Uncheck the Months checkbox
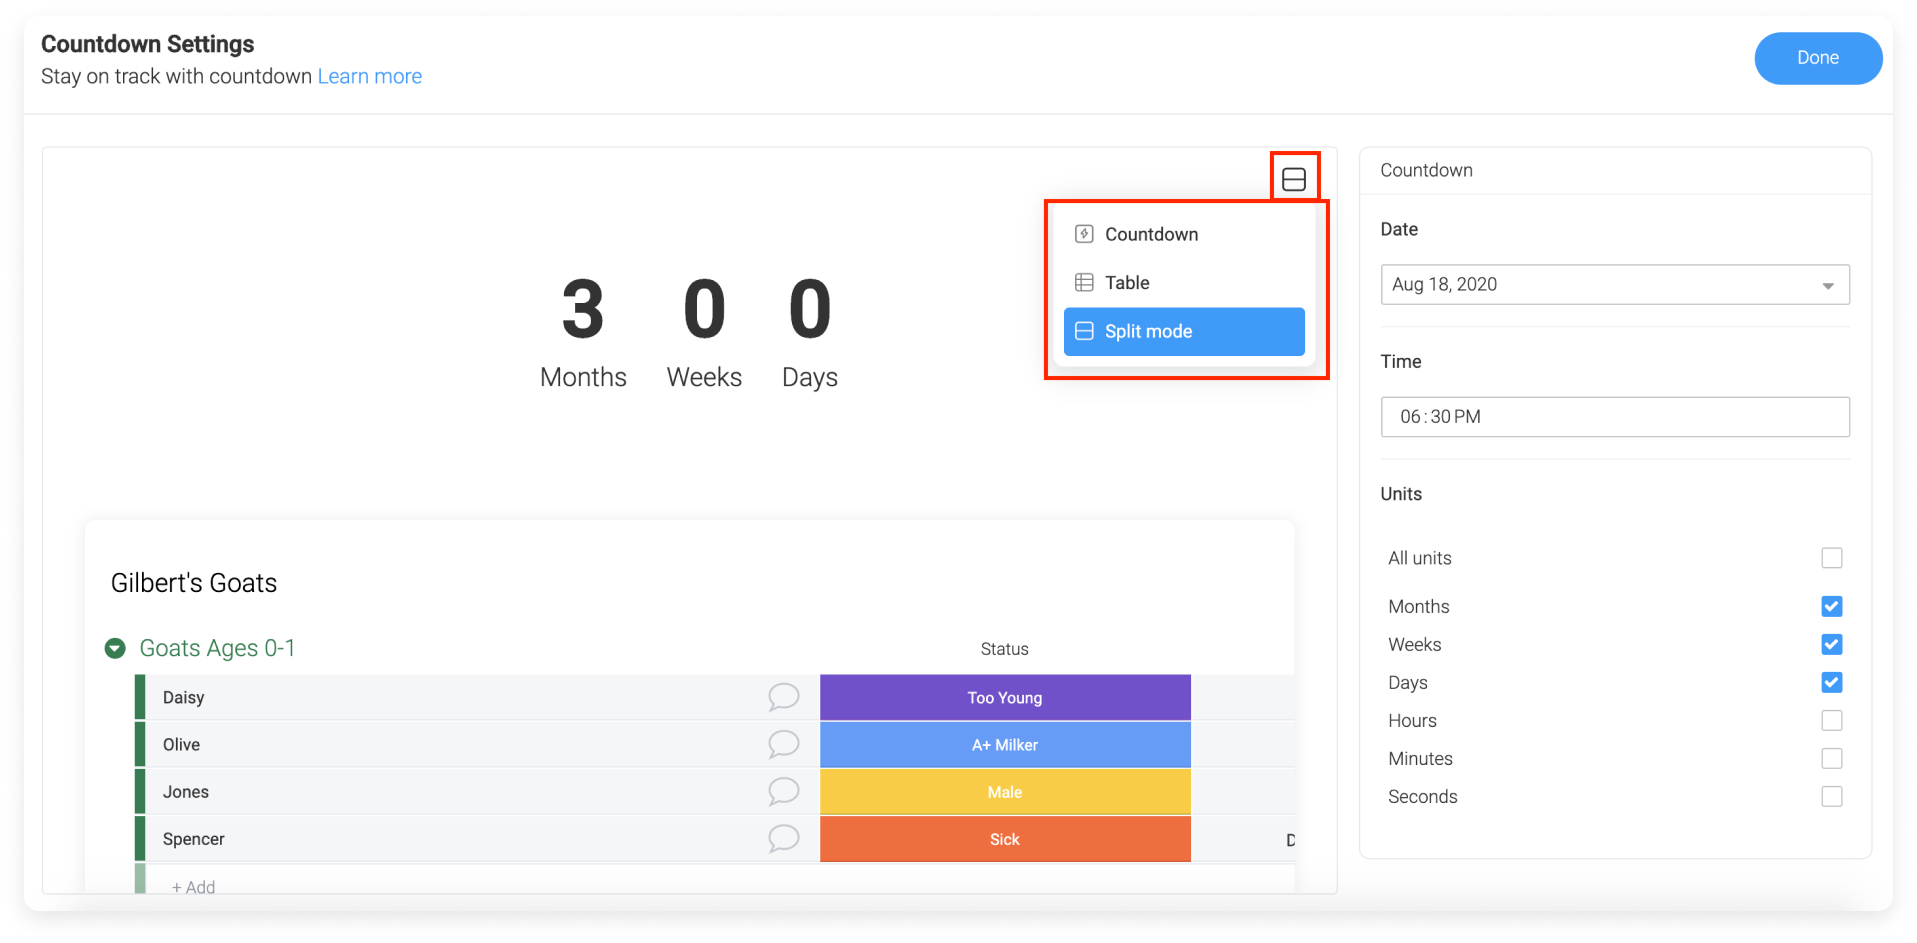The image size is (1917, 943). coord(1831,606)
